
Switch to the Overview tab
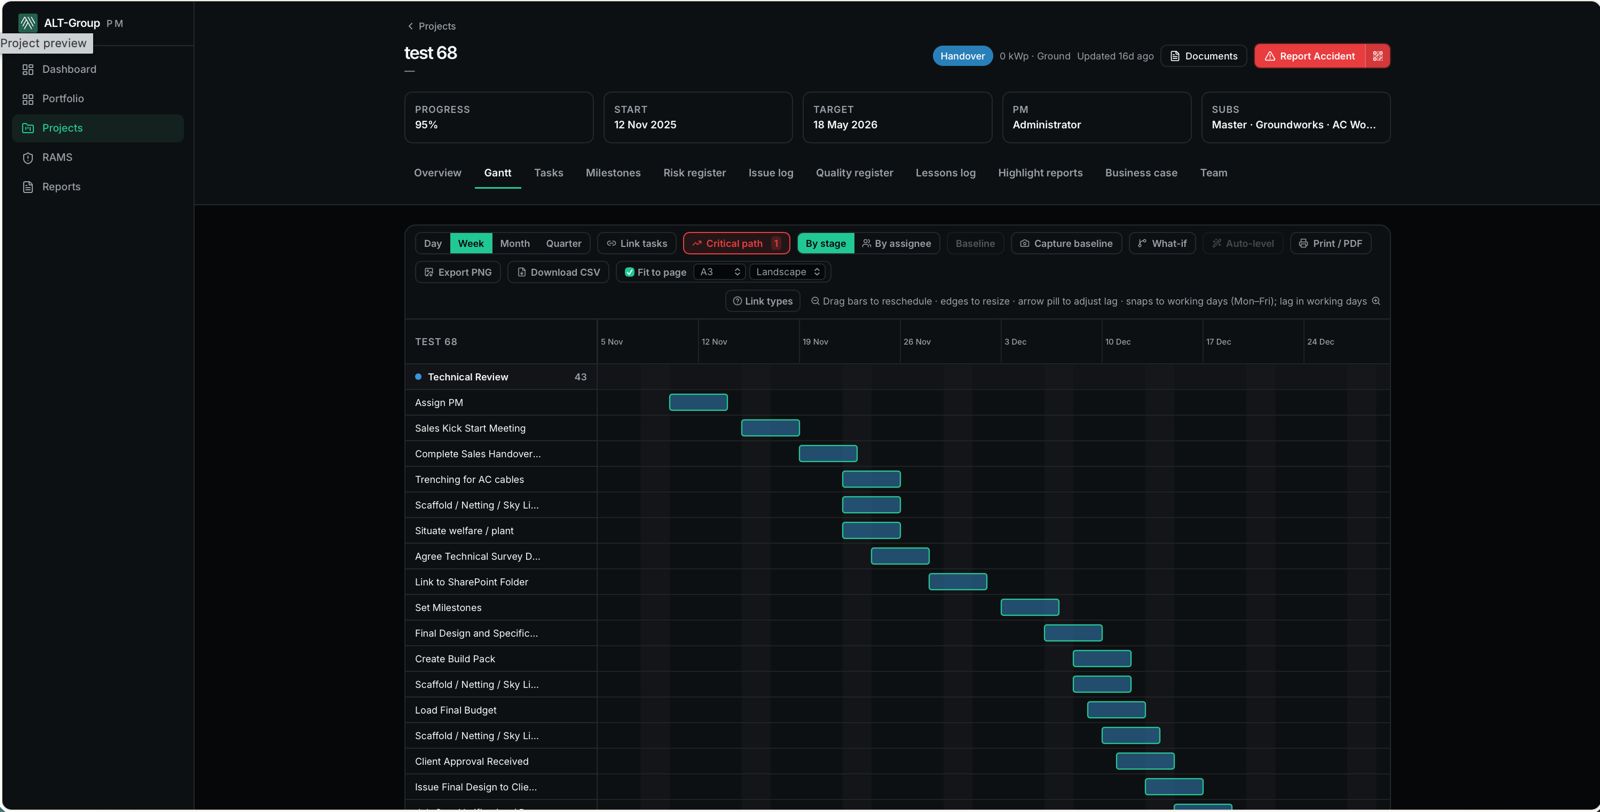pos(438,173)
